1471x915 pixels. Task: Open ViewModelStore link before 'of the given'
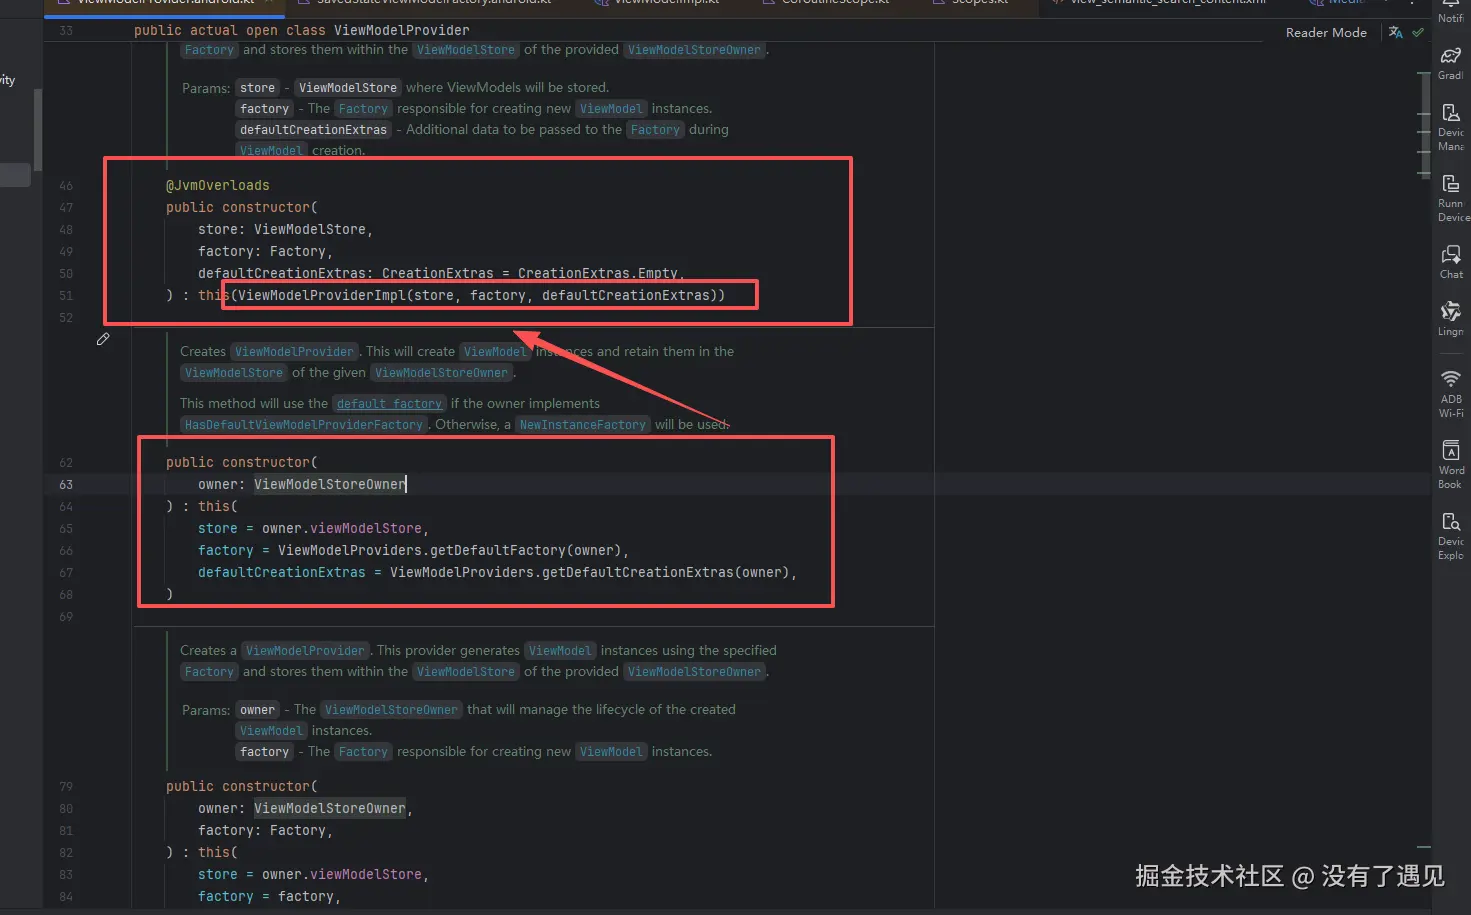[x=234, y=373]
